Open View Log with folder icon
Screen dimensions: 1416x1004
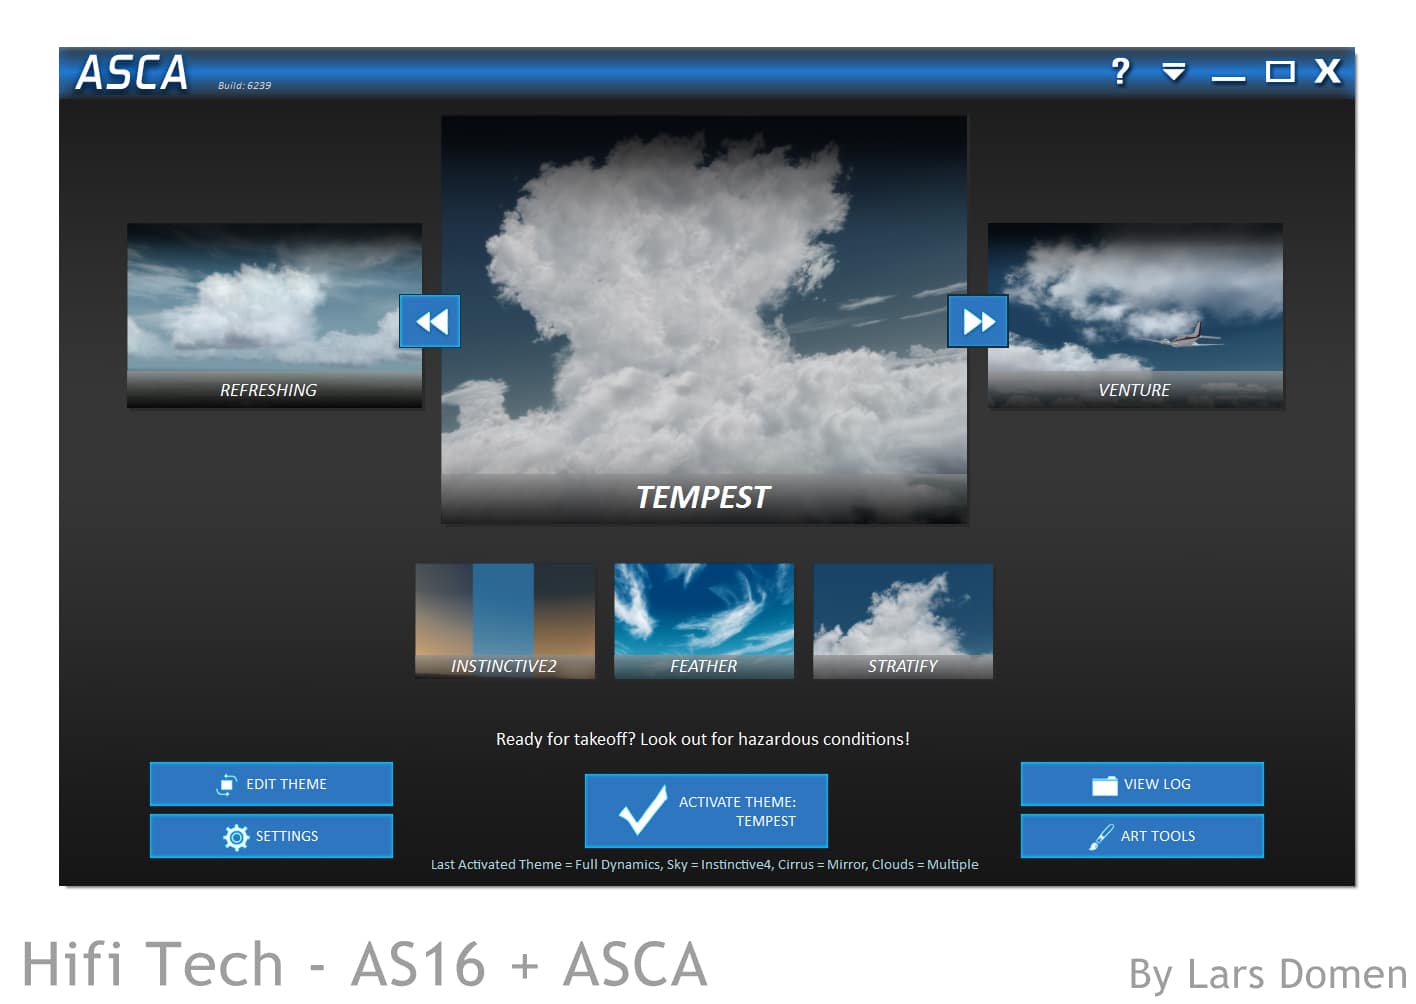coord(1141,784)
